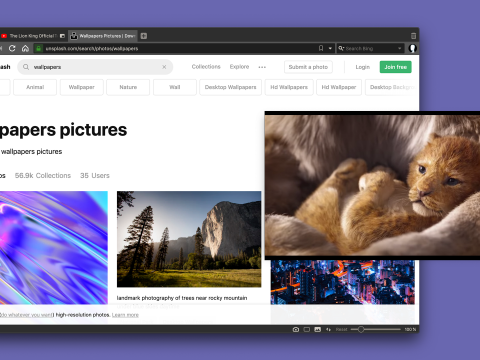Image resolution: width=480 pixels, height=360 pixels.
Task: Click the green Join free button
Action: (x=396, y=67)
